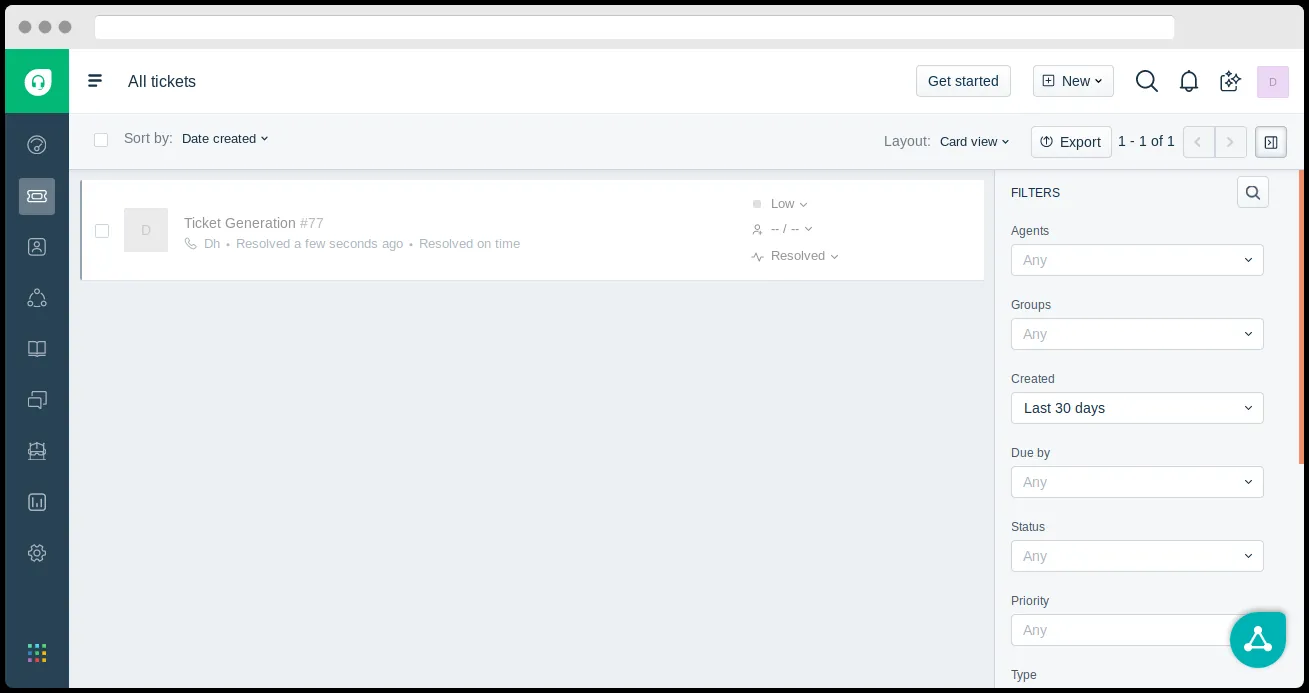This screenshot has width=1309, height=693.
Task: Open the Due by filter dropdown
Action: point(1137,482)
